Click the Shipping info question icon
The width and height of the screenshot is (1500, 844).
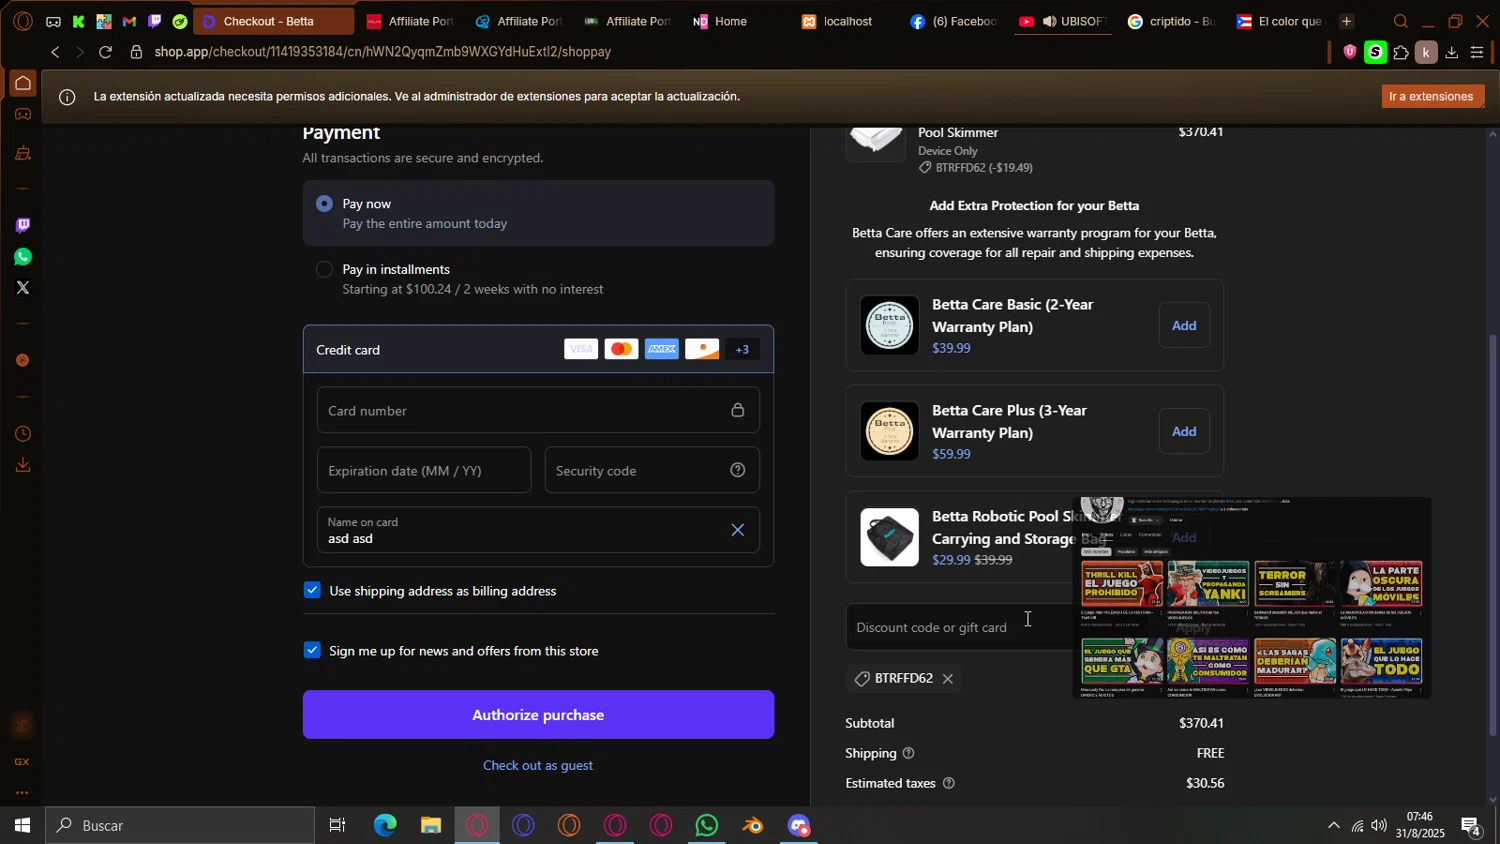[908, 753]
